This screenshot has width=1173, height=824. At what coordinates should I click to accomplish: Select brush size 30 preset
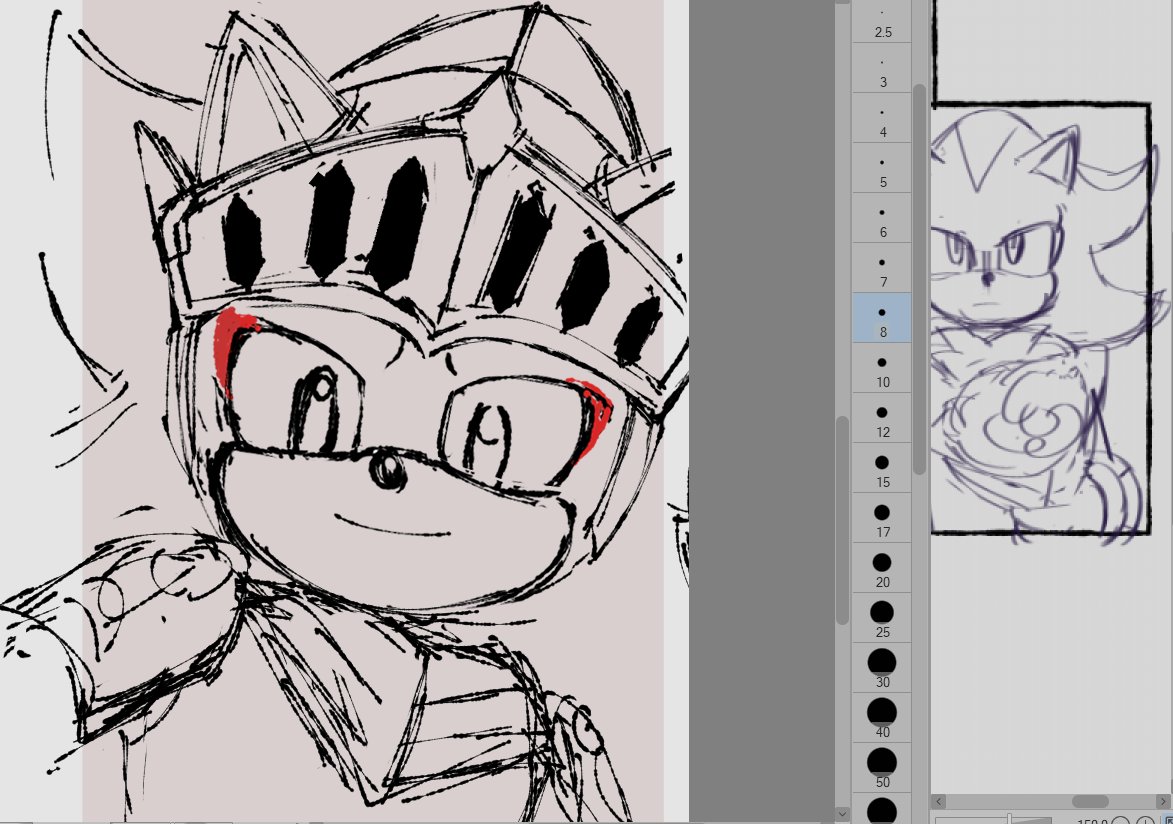click(882, 668)
